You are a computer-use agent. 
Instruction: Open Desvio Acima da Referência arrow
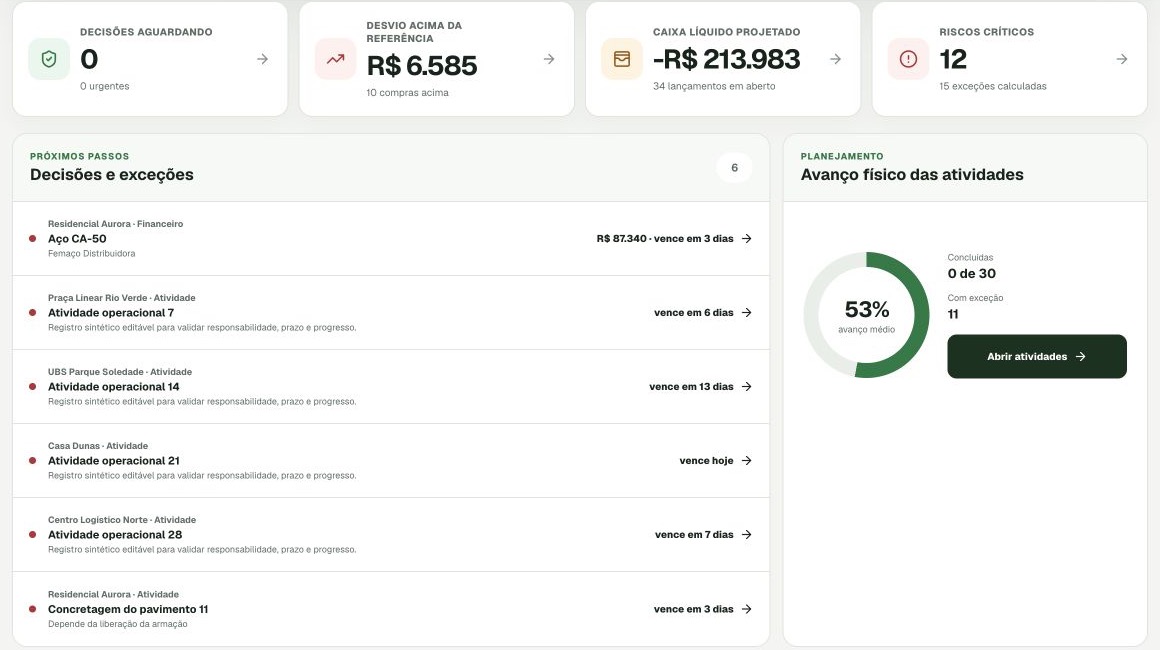pyautogui.click(x=549, y=59)
